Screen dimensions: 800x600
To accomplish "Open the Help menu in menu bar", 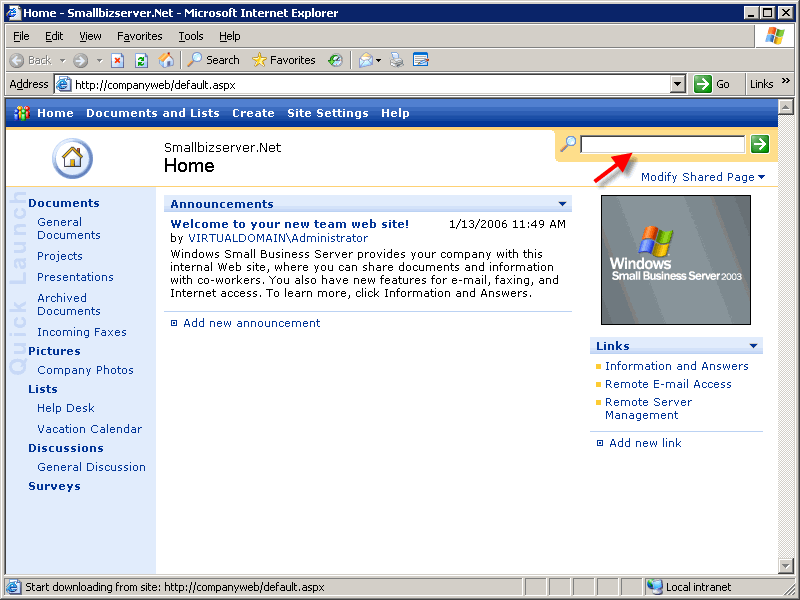I will [x=230, y=36].
